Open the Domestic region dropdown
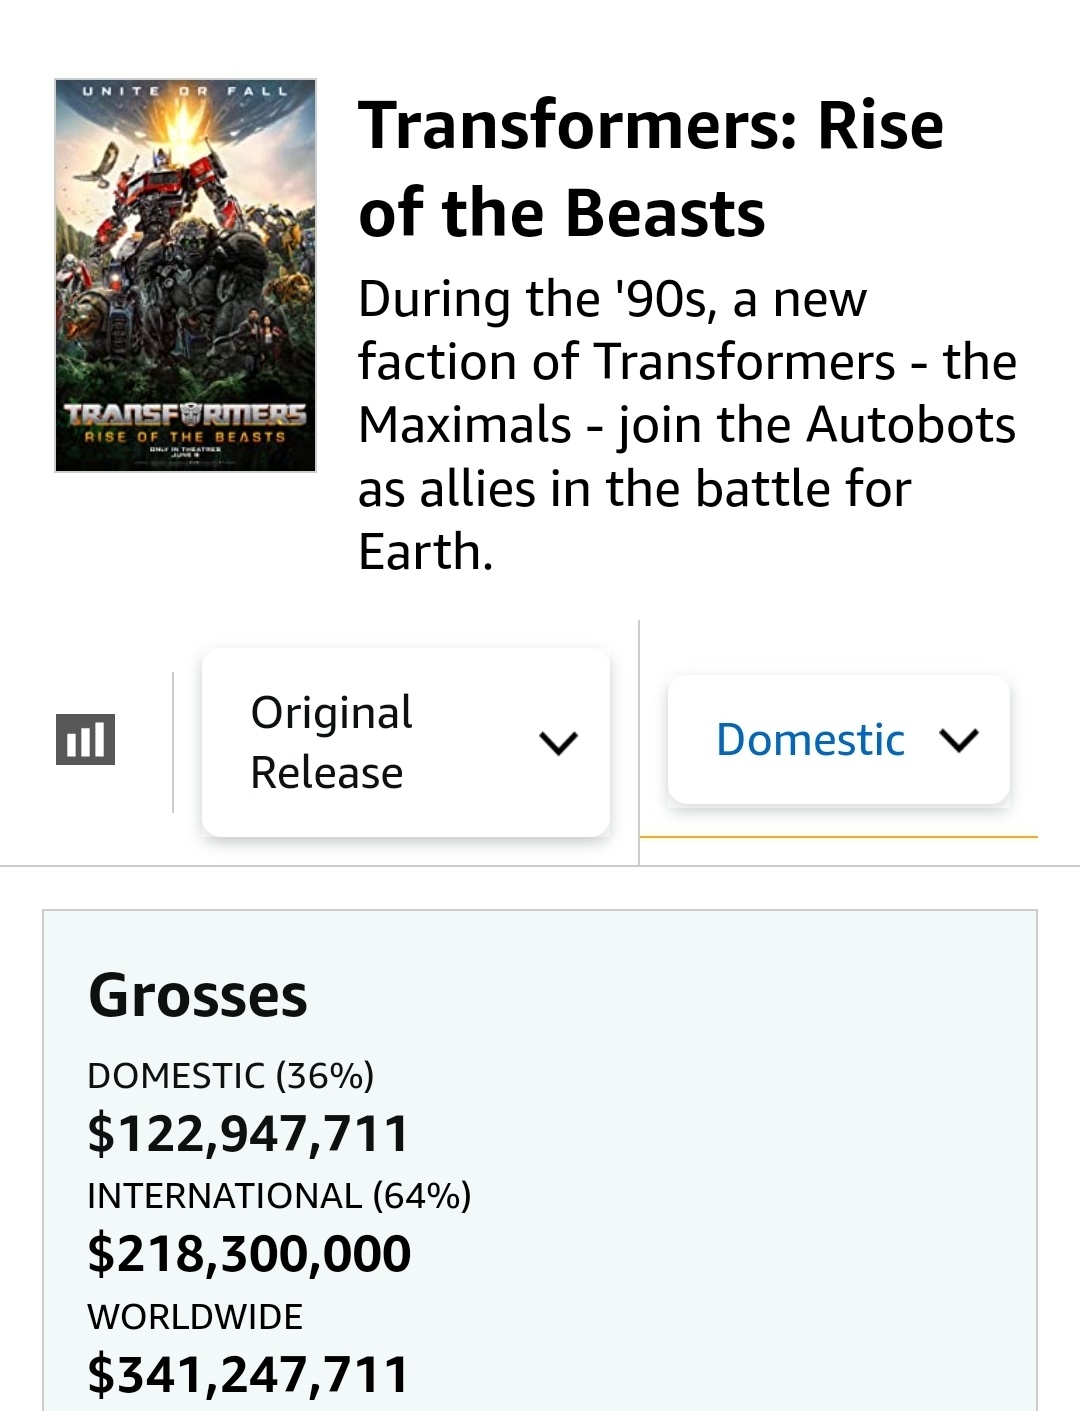This screenshot has width=1080, height=1411. pos(838,740)
